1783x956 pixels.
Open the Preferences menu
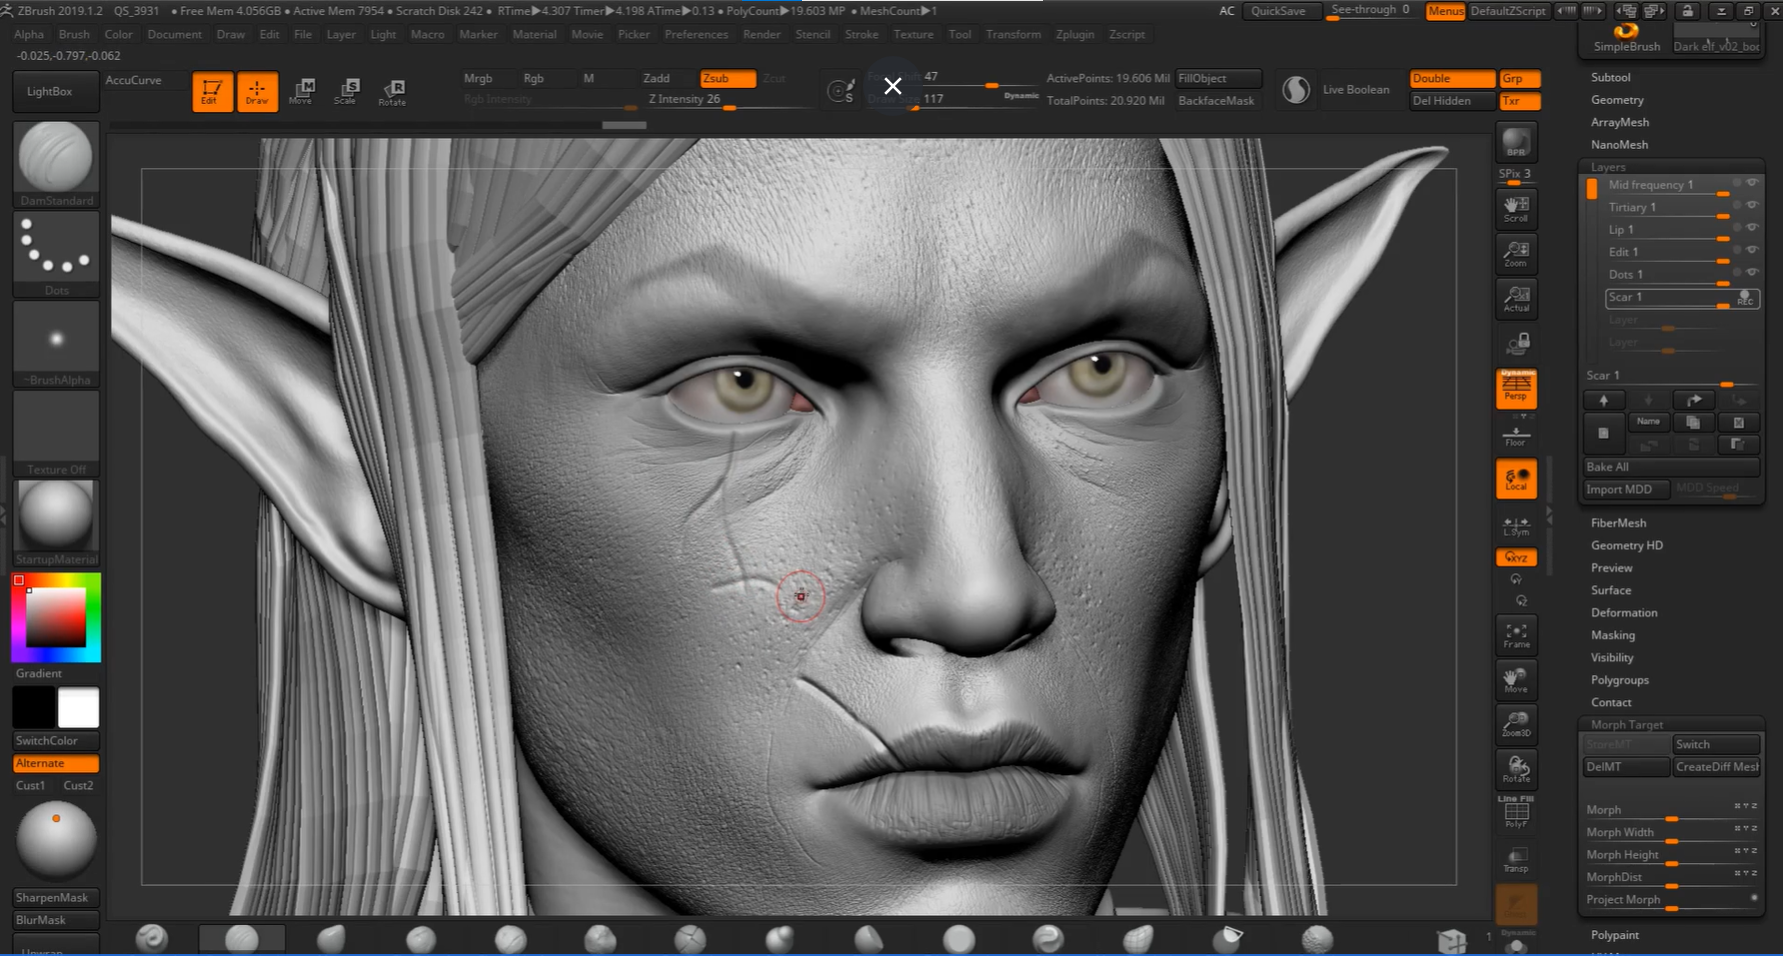[x=696, y=34]
